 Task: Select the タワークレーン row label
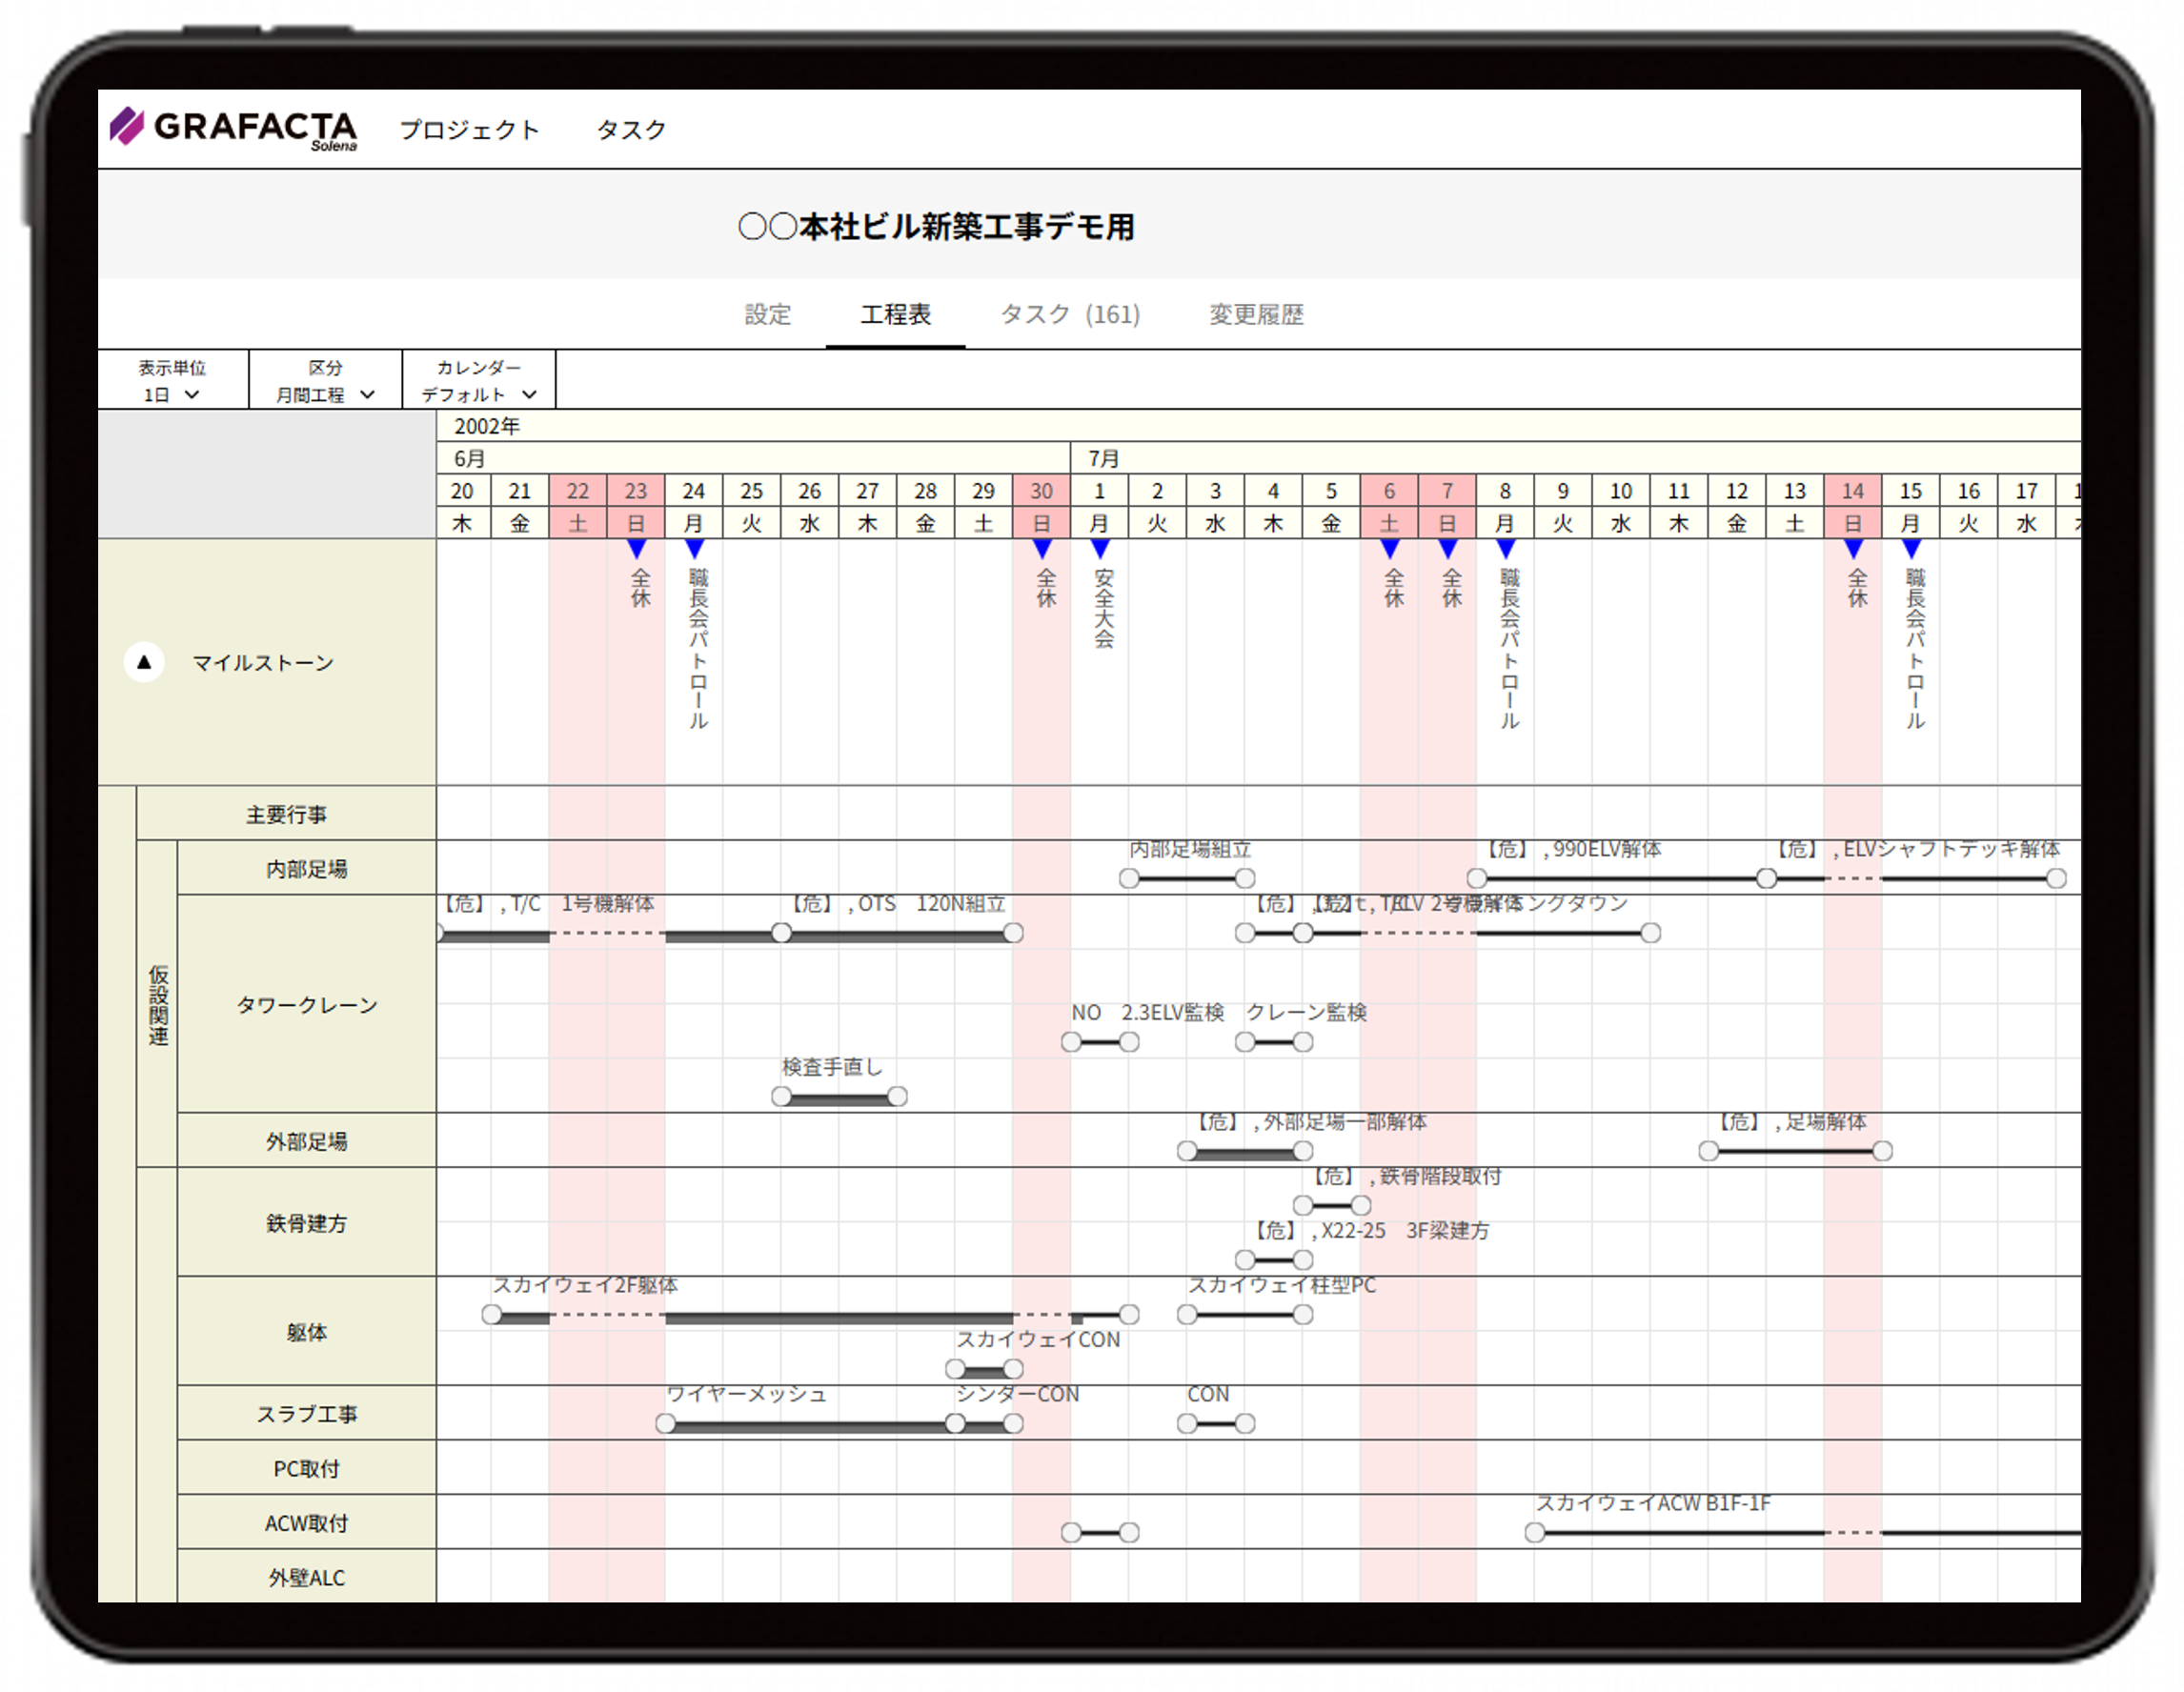click(x=306, y=1005)
